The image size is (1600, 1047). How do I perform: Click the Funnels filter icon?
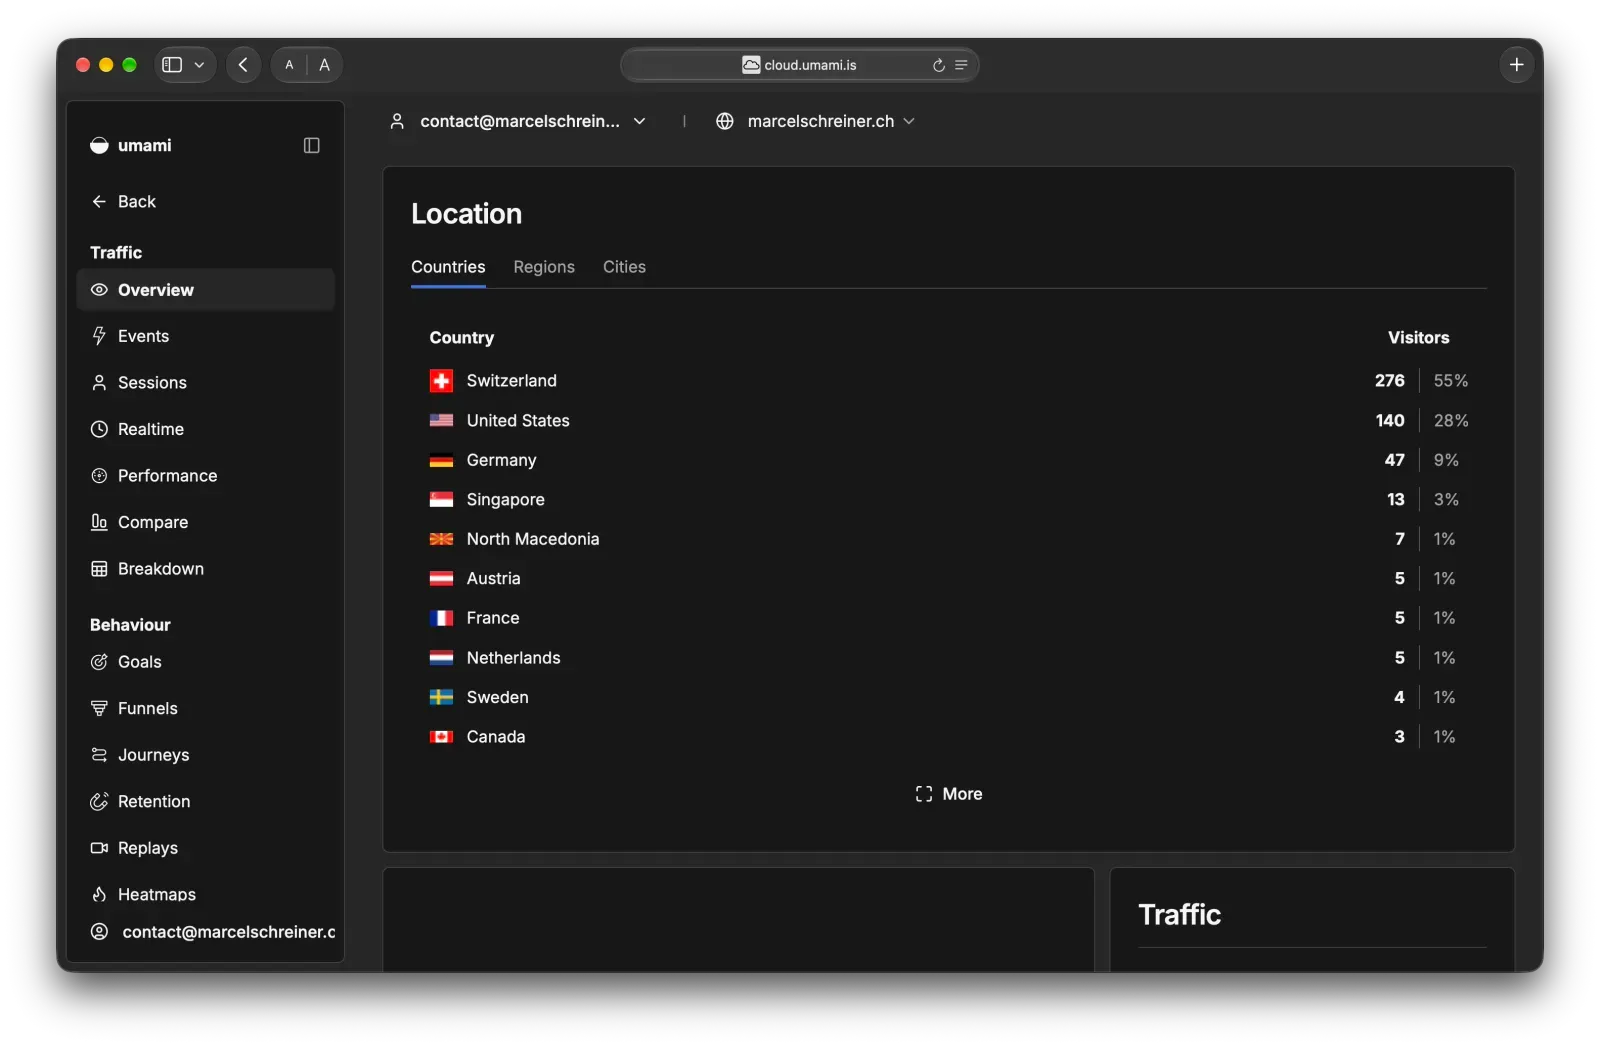tap(99, 709)
